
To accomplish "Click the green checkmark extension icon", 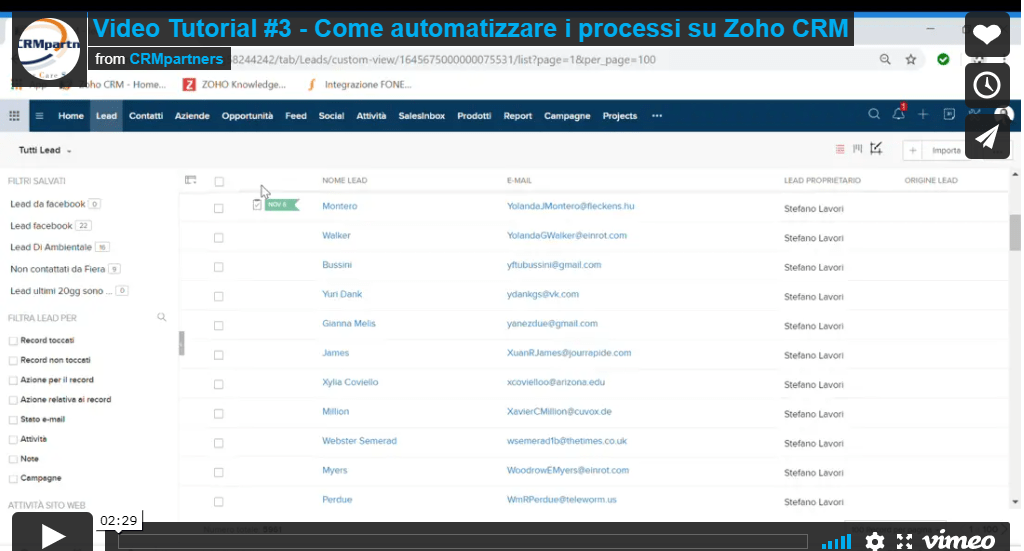I will coord(943,59).
